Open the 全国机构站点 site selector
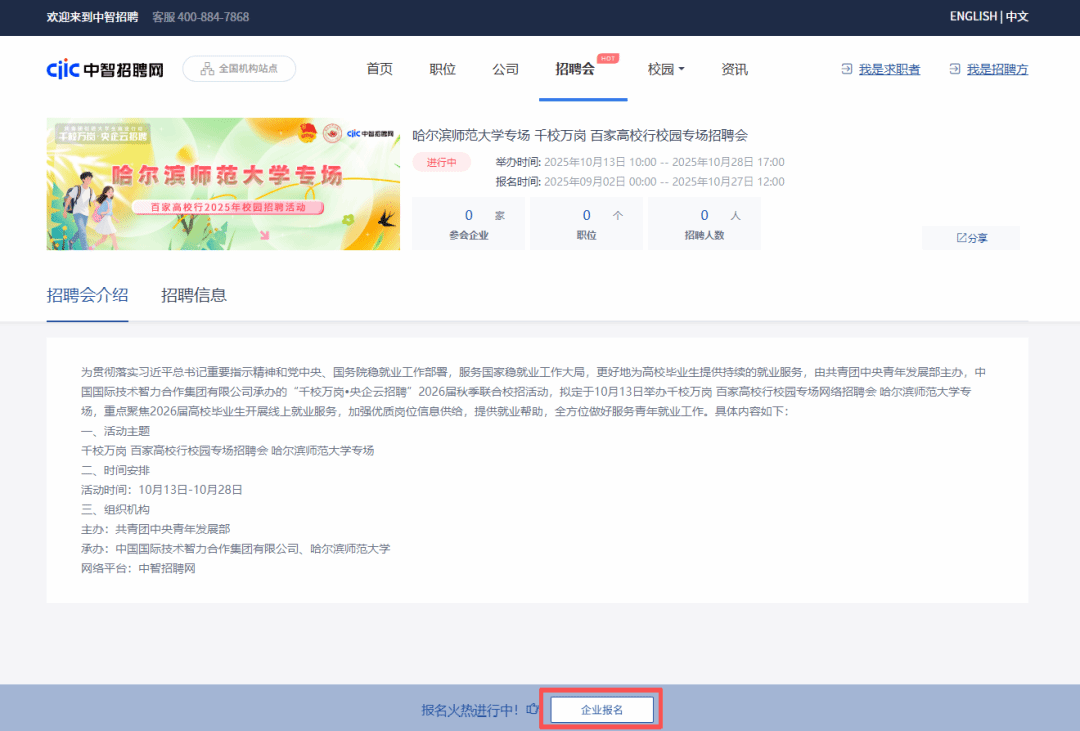Screen dimensions: 1080x731 tap(239, 69)
